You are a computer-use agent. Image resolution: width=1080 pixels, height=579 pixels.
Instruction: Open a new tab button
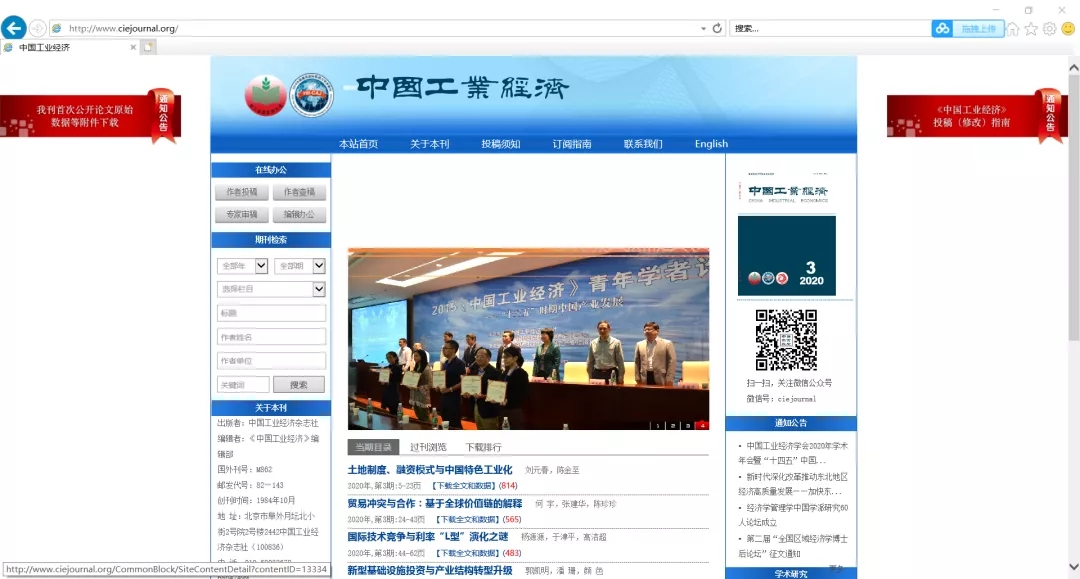coord(148,47)
